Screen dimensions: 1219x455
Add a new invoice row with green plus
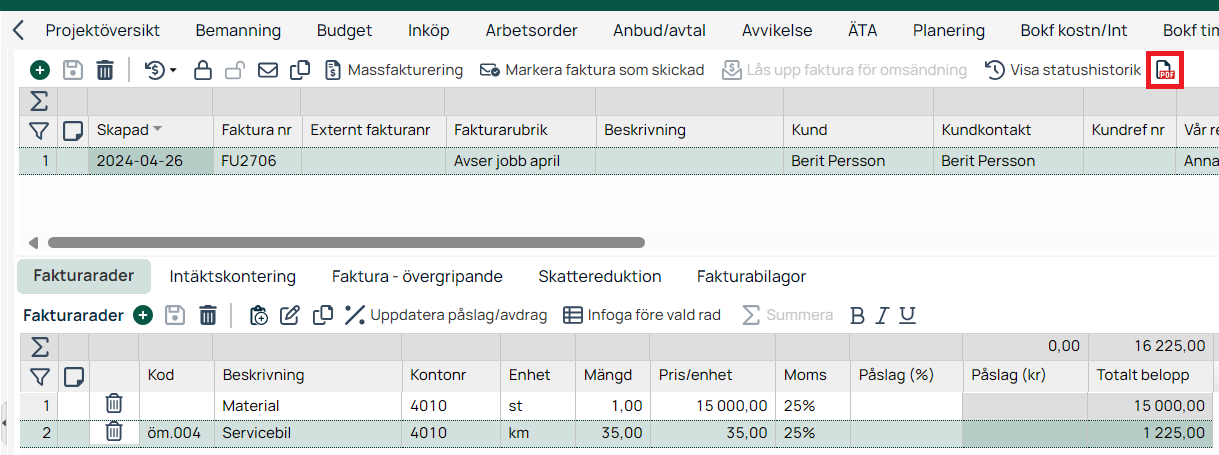pyautogui.click(x=143, y=315)
